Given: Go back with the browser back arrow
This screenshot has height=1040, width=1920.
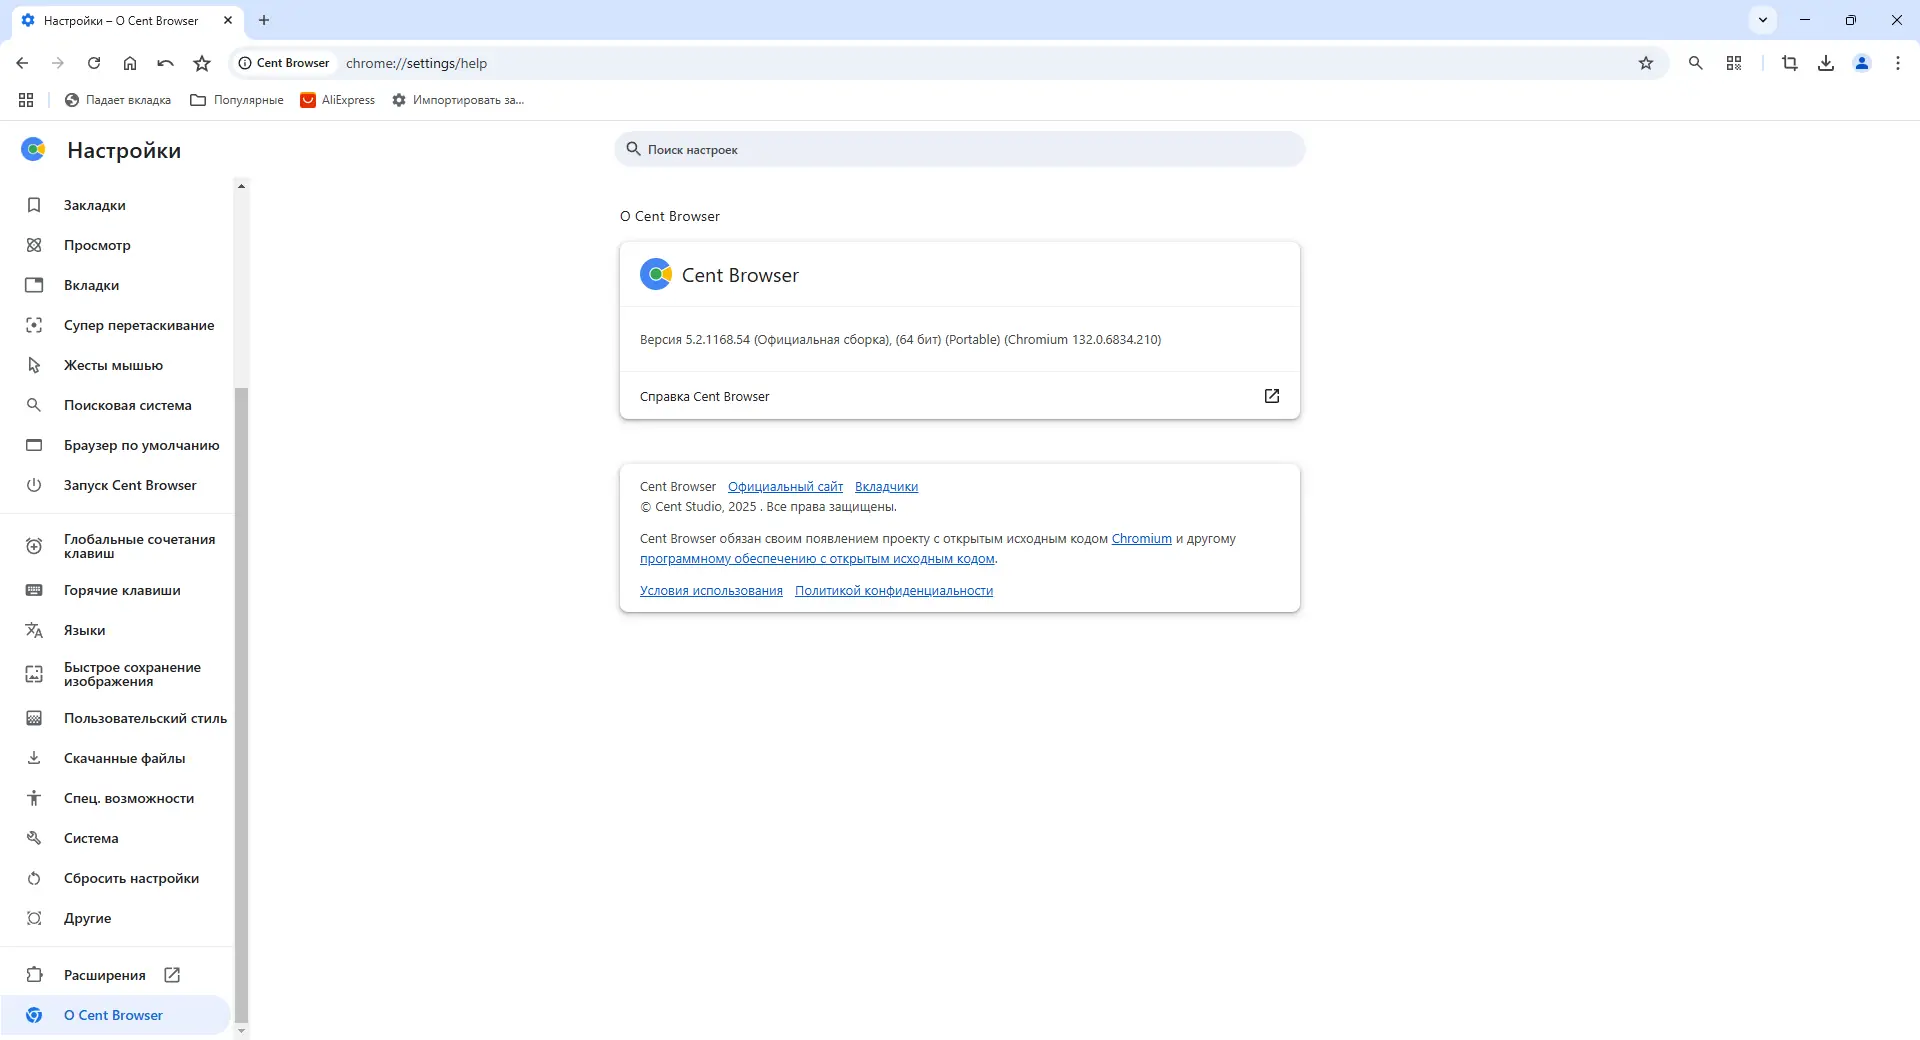Looking at the screenshot, I should click(x=22, y=63).
